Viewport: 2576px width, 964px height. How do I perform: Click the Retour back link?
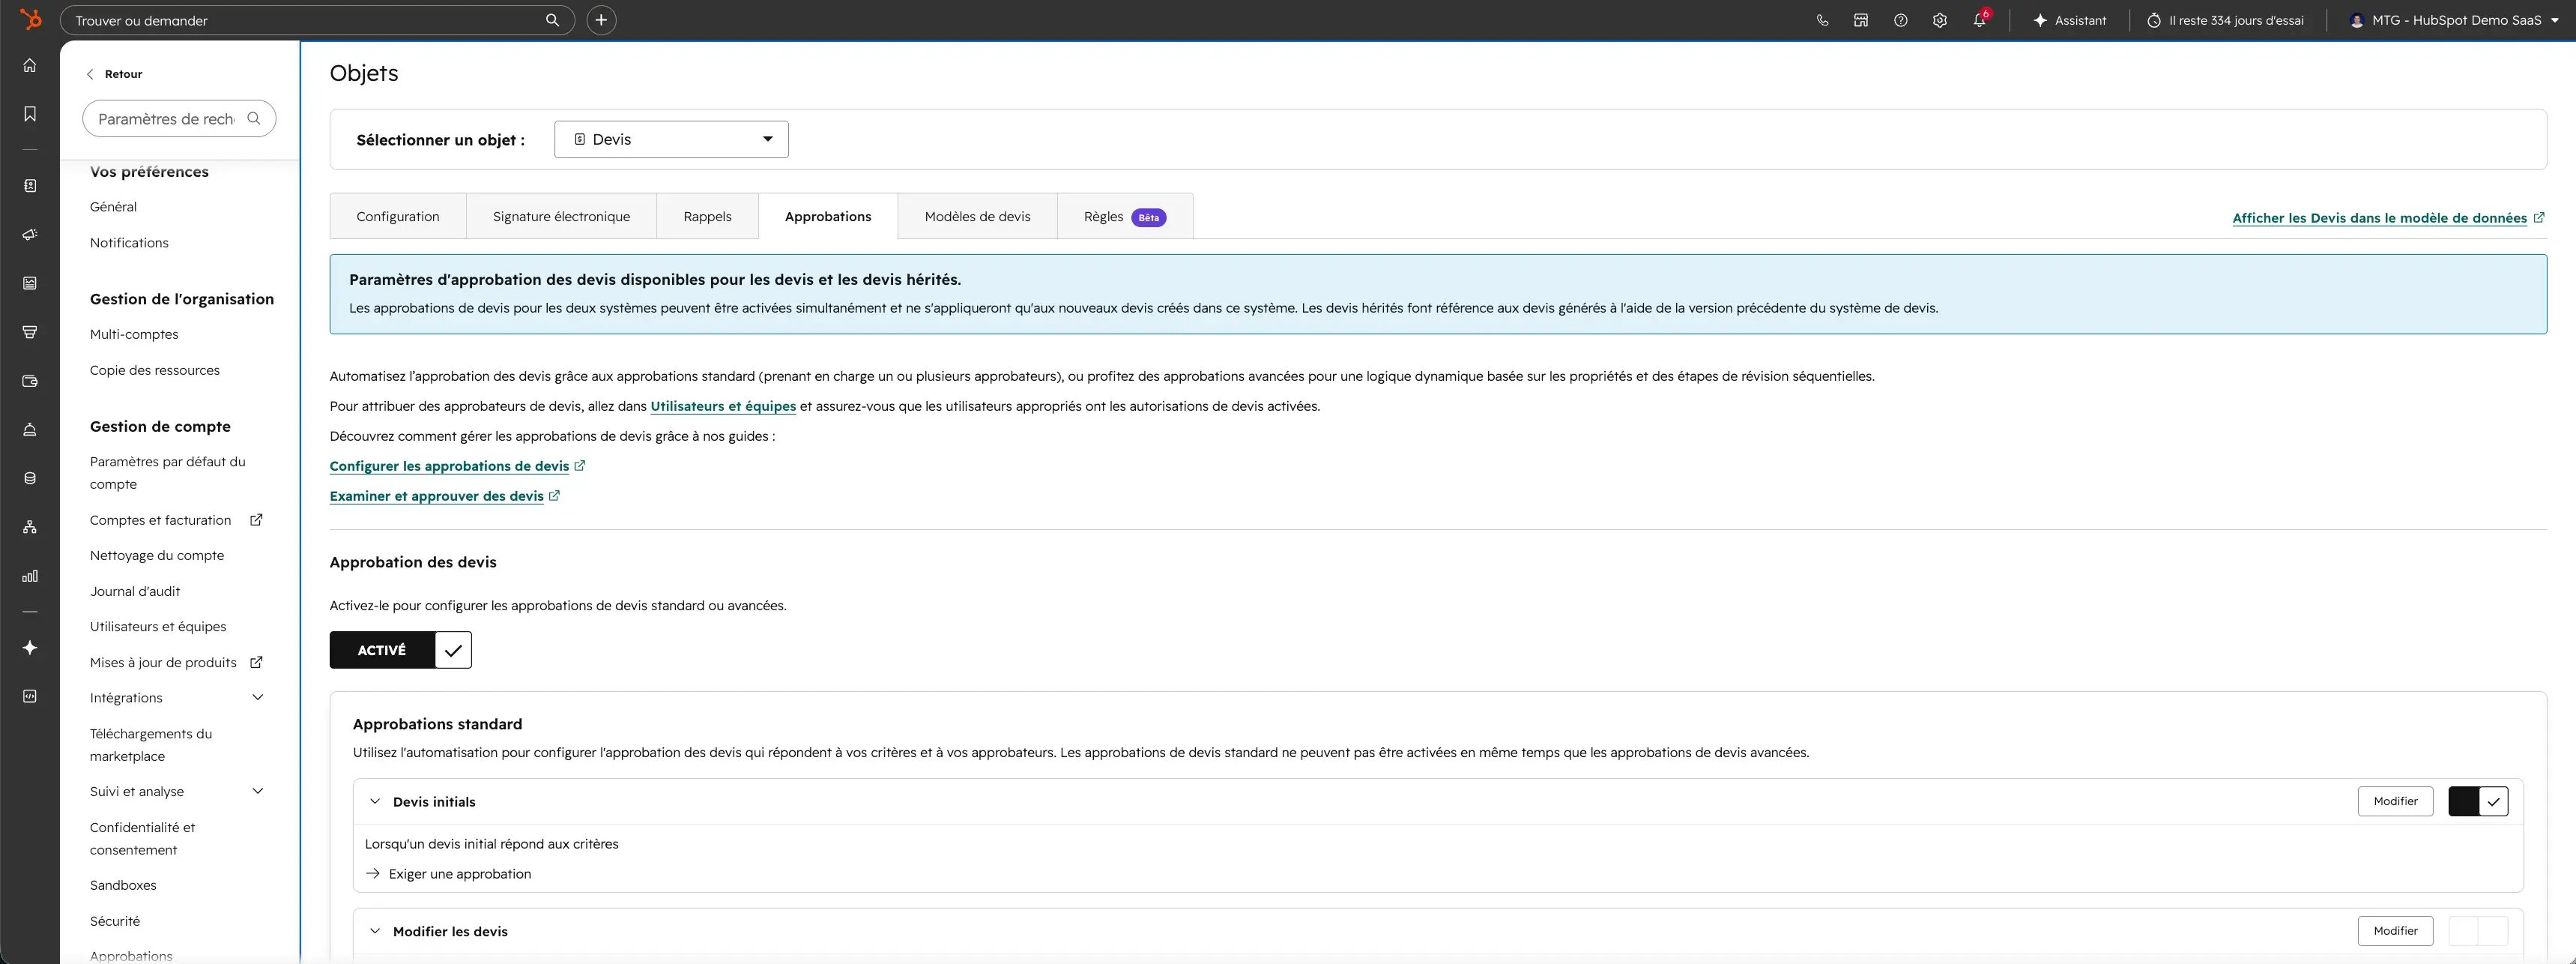115,74
